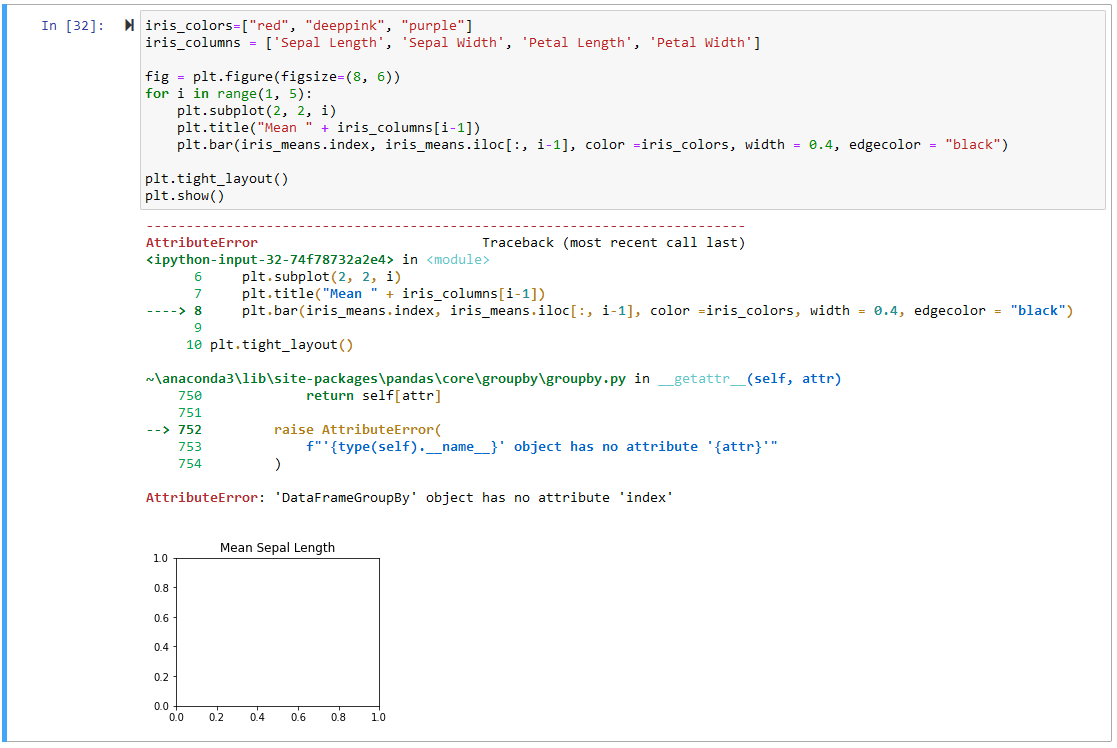Click the __getattr__(self, attr) function name
Viewport: 1117px width, 748px height.
coord(749,378)
